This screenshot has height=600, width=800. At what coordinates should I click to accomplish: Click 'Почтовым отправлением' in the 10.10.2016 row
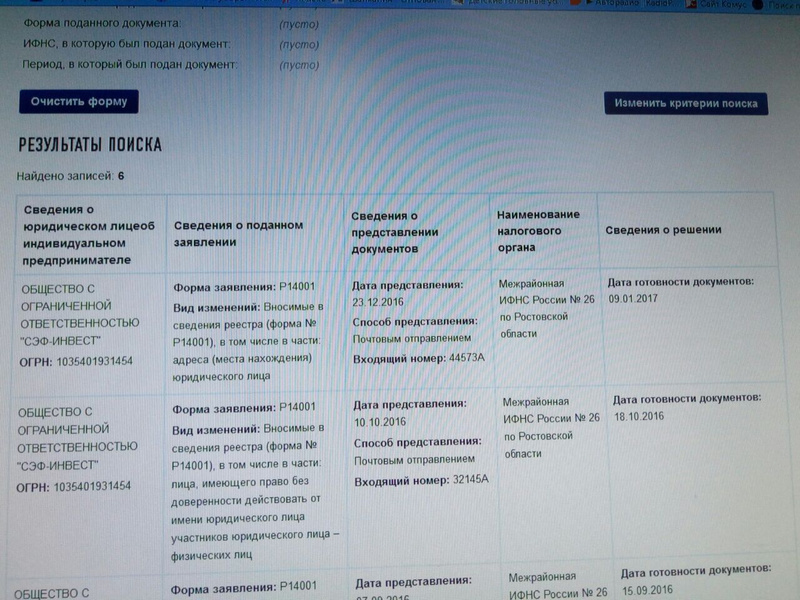coord(414,460)
